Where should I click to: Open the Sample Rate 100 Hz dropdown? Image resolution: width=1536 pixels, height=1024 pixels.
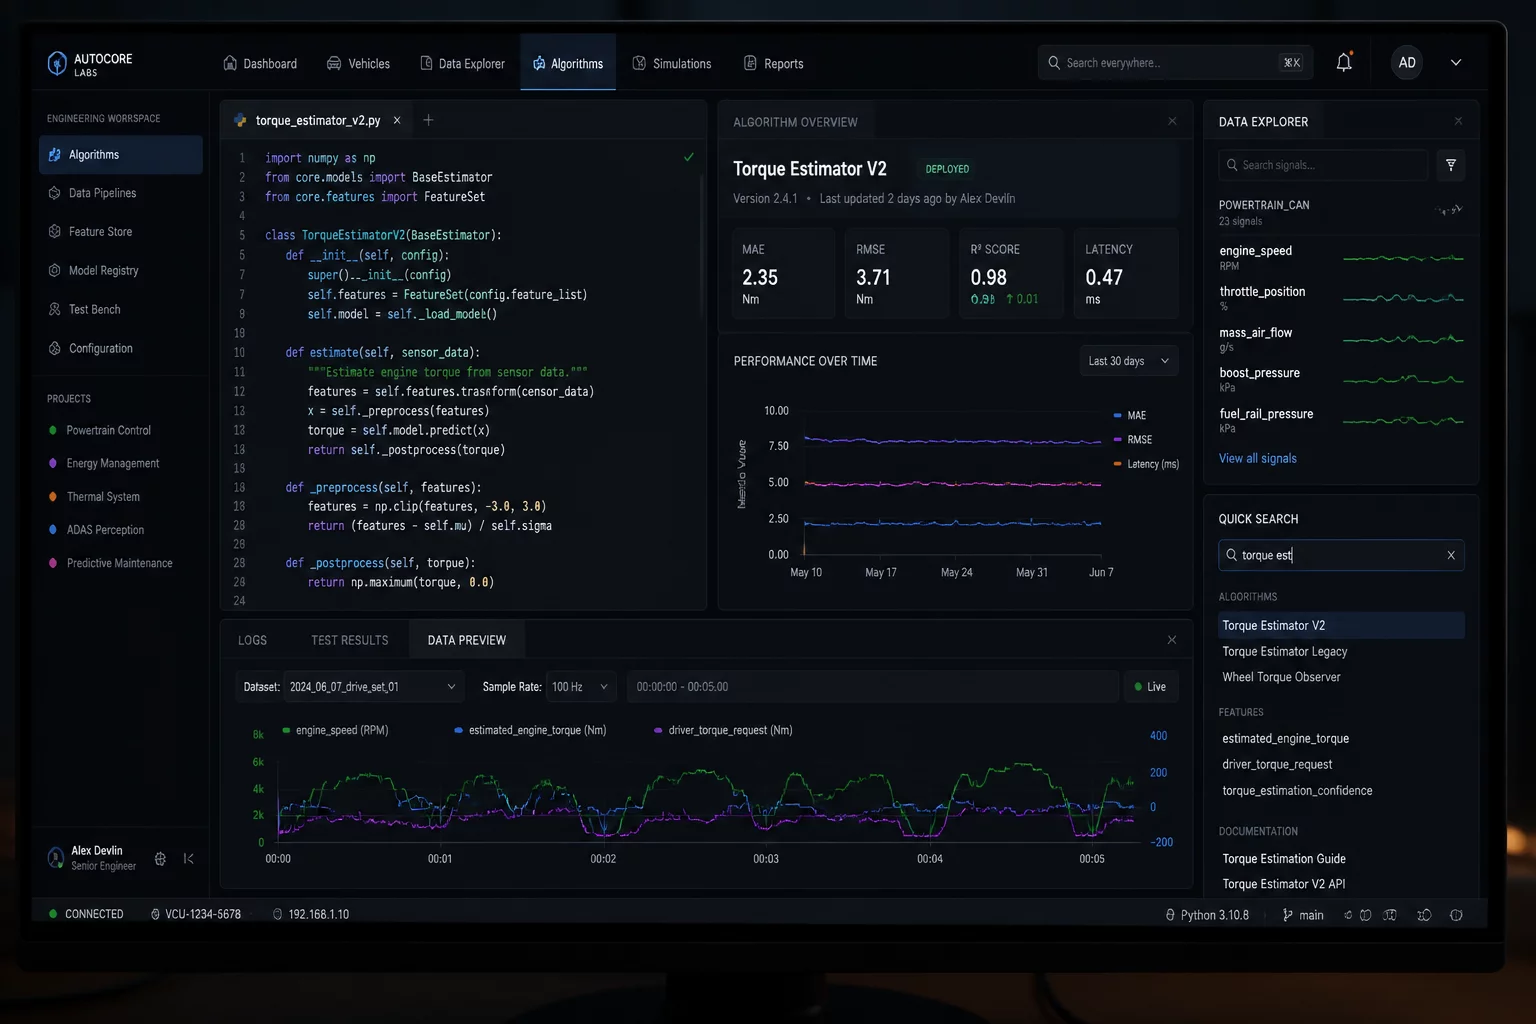[x=580, y=687]
